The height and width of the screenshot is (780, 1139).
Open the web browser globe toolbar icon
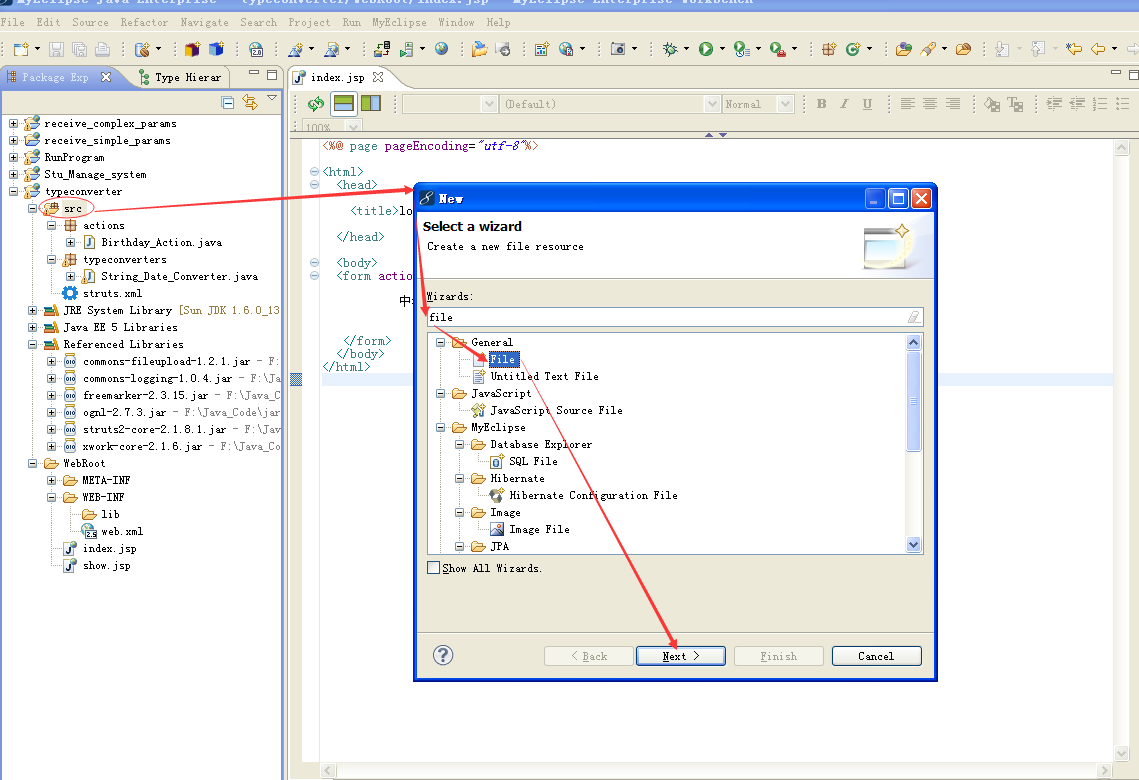tap(441, 49)
